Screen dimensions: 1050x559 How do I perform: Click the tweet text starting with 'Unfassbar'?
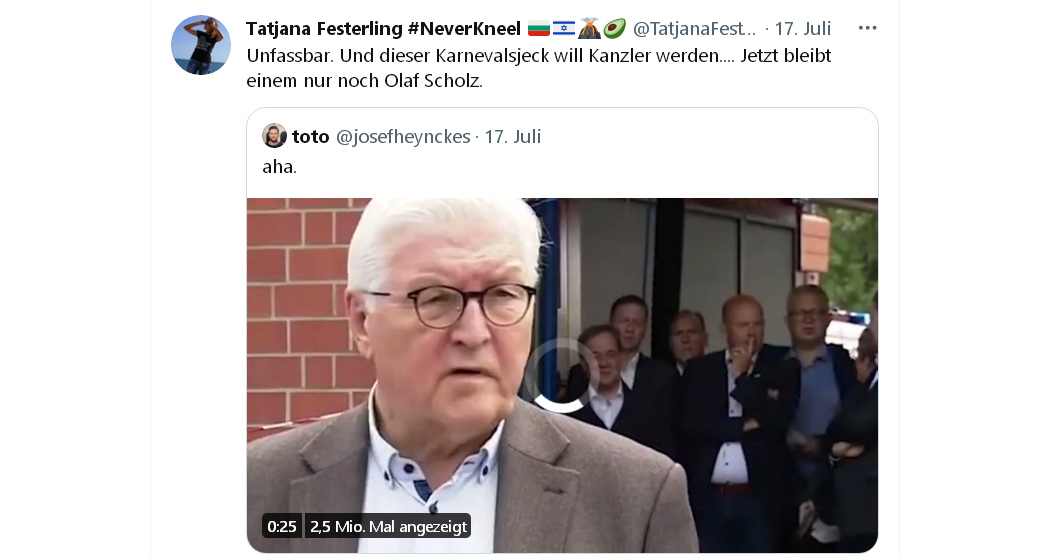pyautogui.click(x=538, y=68)
